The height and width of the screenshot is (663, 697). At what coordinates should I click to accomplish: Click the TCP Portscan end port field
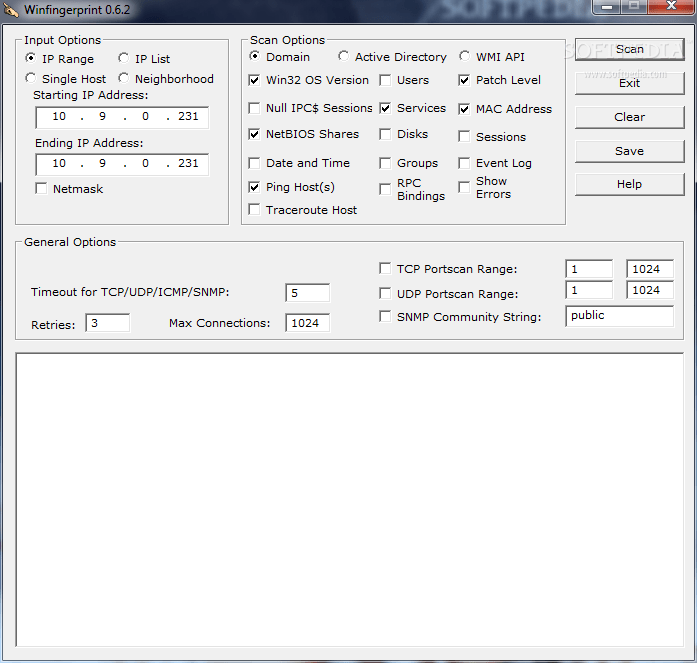click(x=650, y=269)
